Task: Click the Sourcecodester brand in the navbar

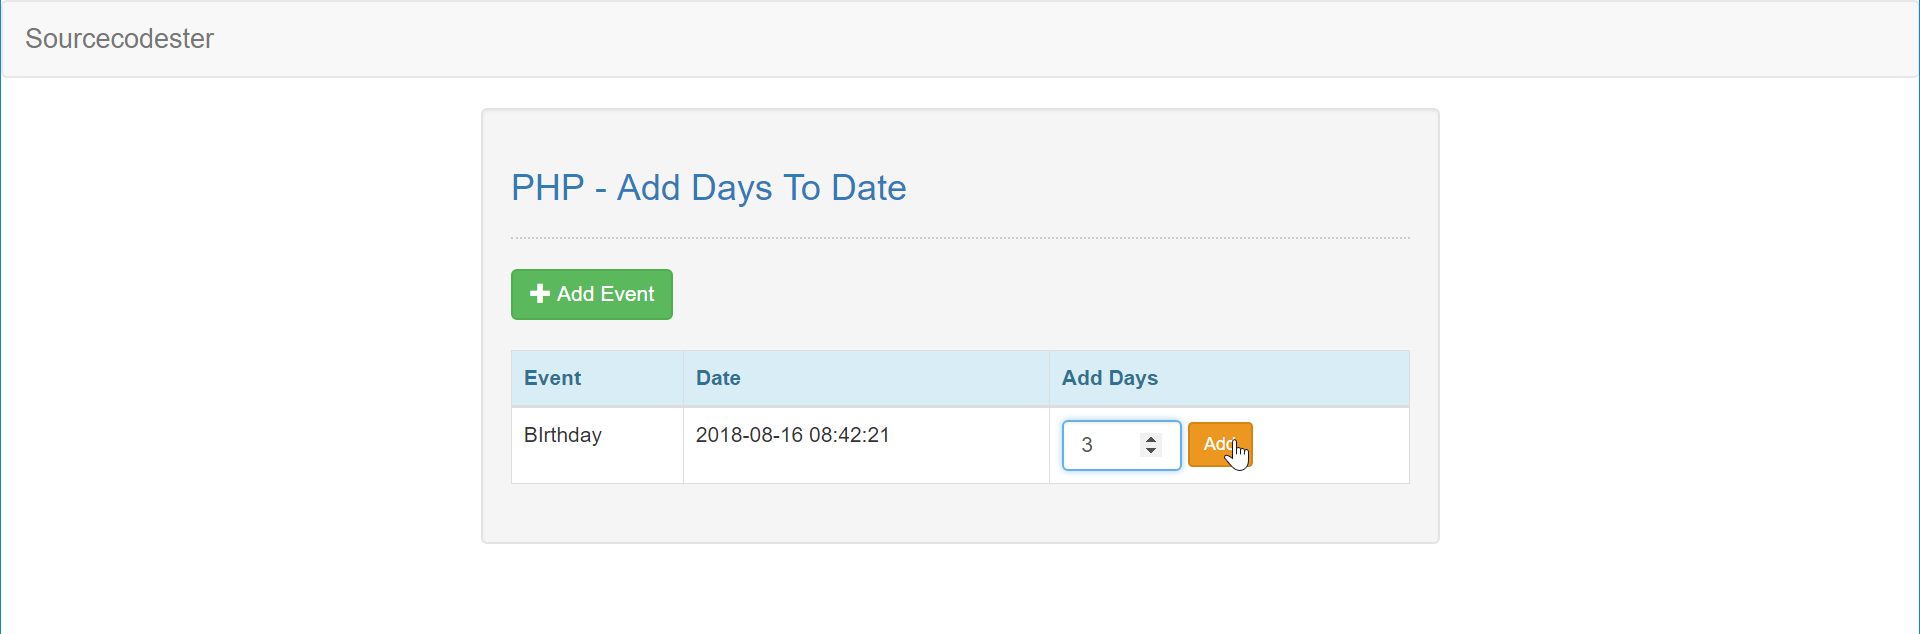Action: click(119, 39)
